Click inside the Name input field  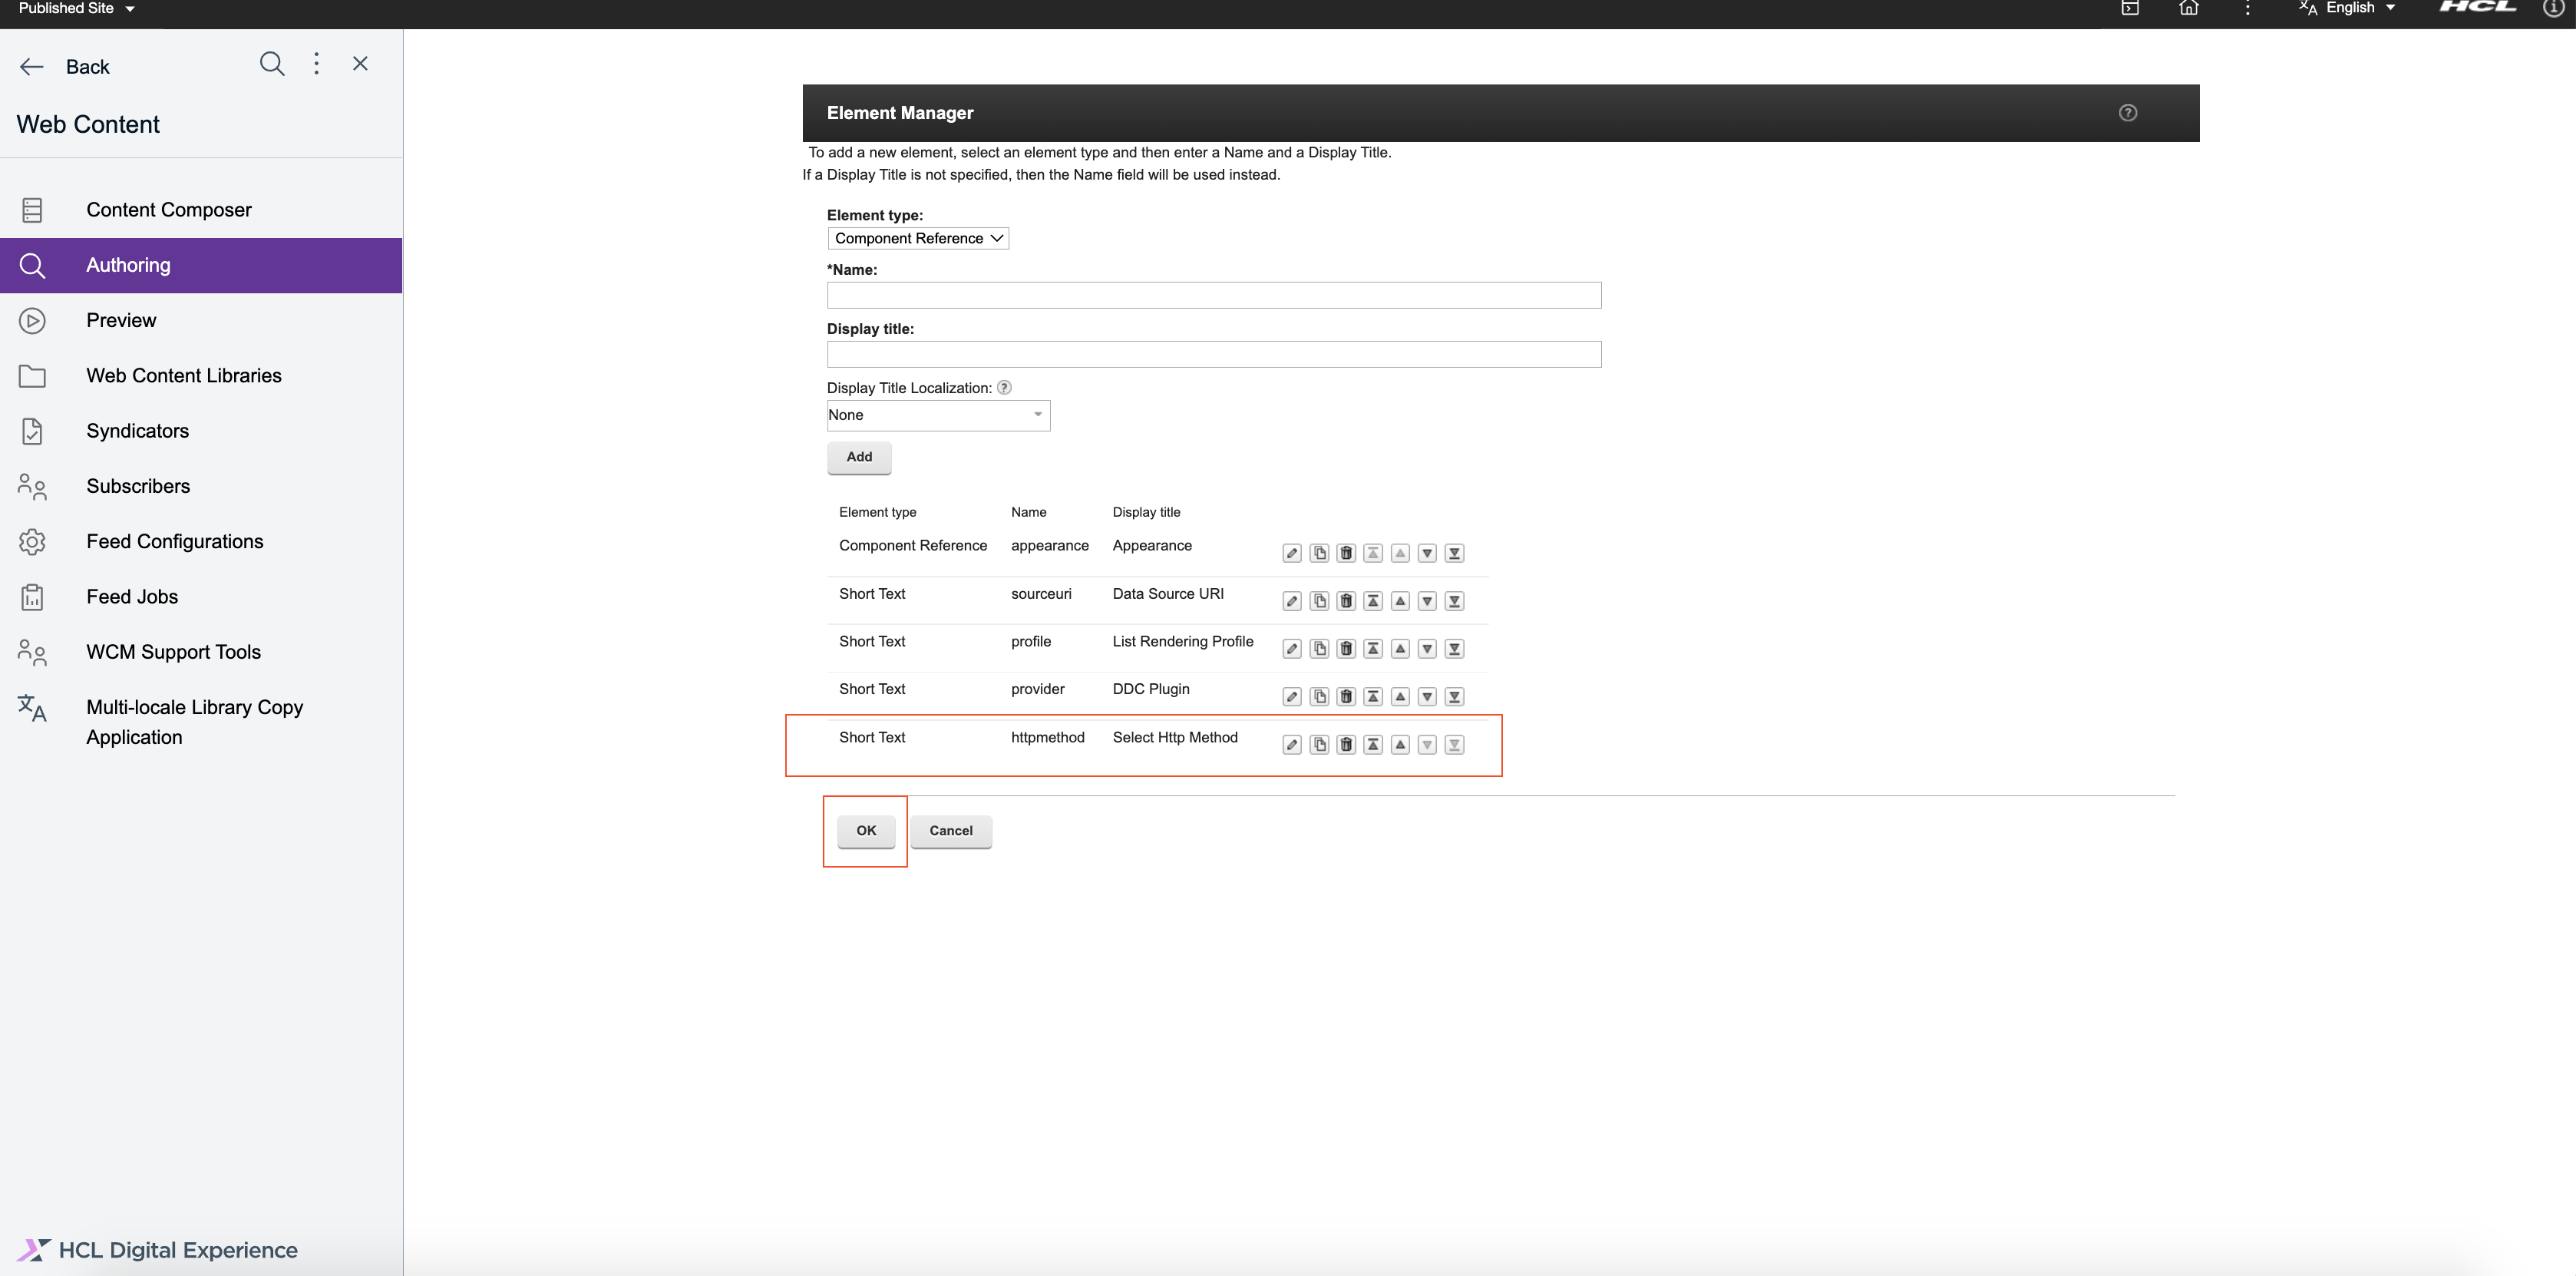pos(1213,295)
